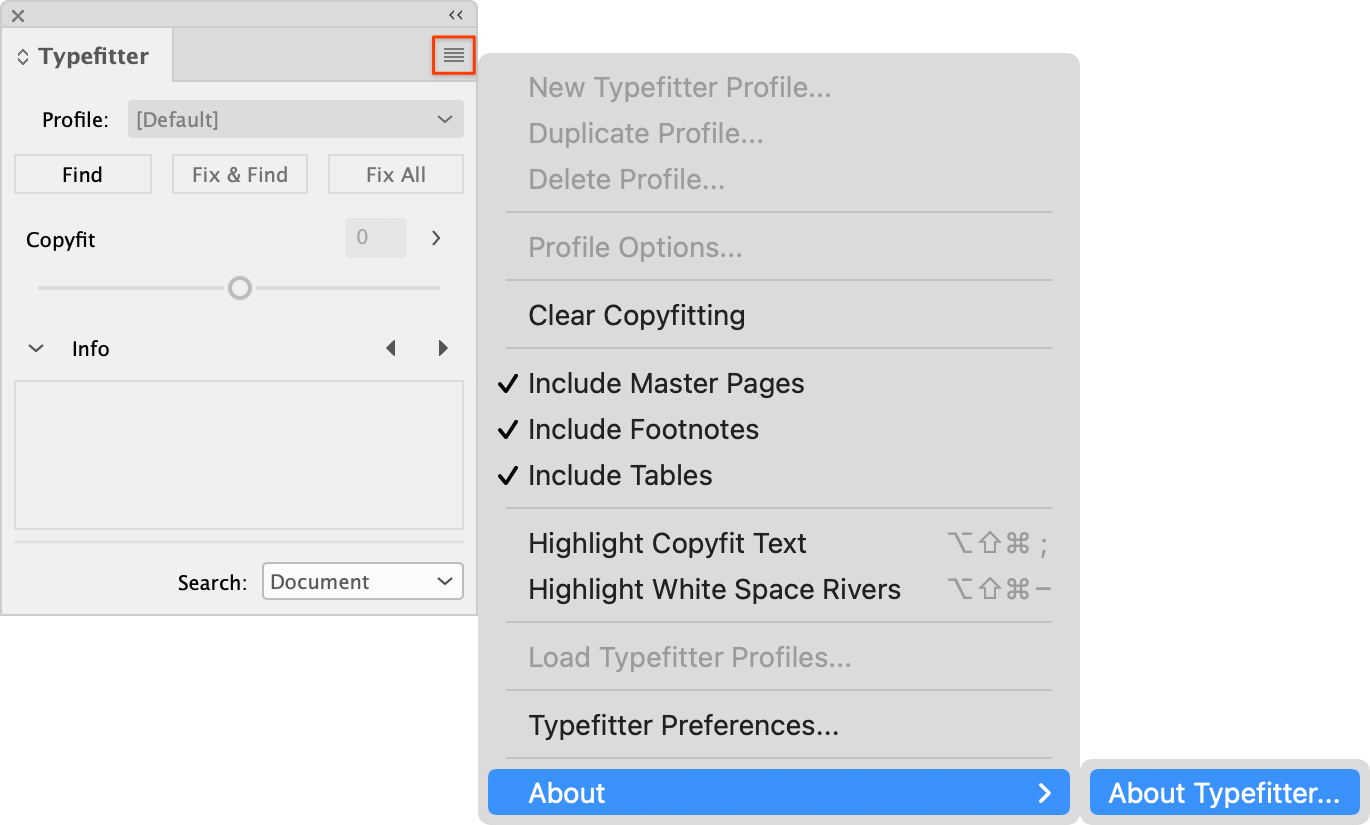Viewport: 1370px width, 825px height.
Task: Go to next Info item arrow
Action: tap(443, 348)
